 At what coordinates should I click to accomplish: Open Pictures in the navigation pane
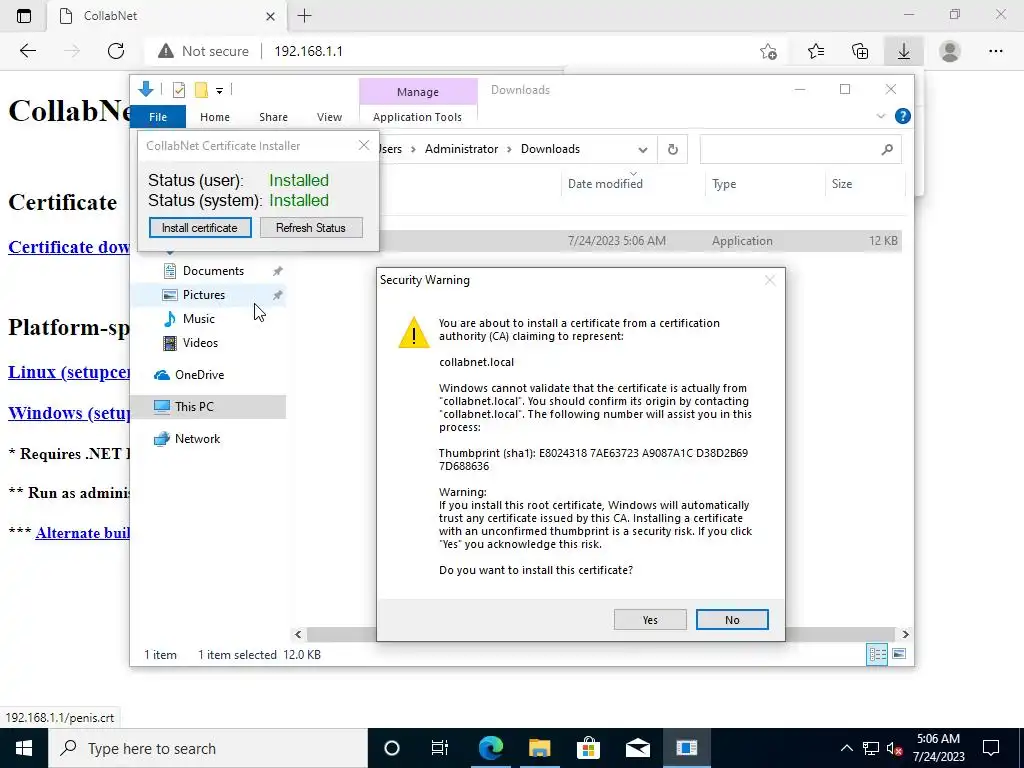[x=204, y=295]
